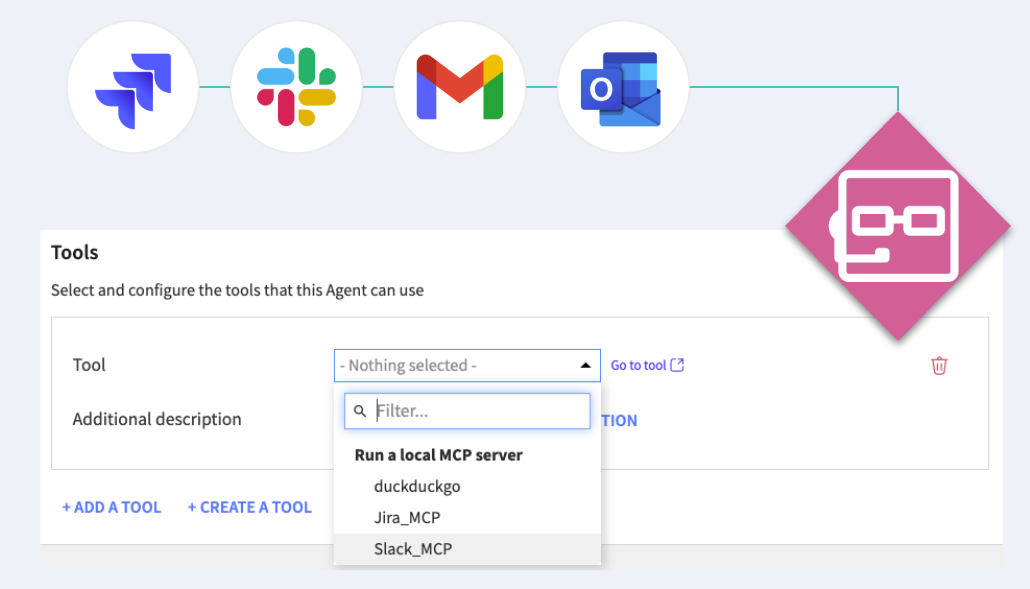
Task: Click the partially hidden button ending in TION
Action: tap(619, 421)
